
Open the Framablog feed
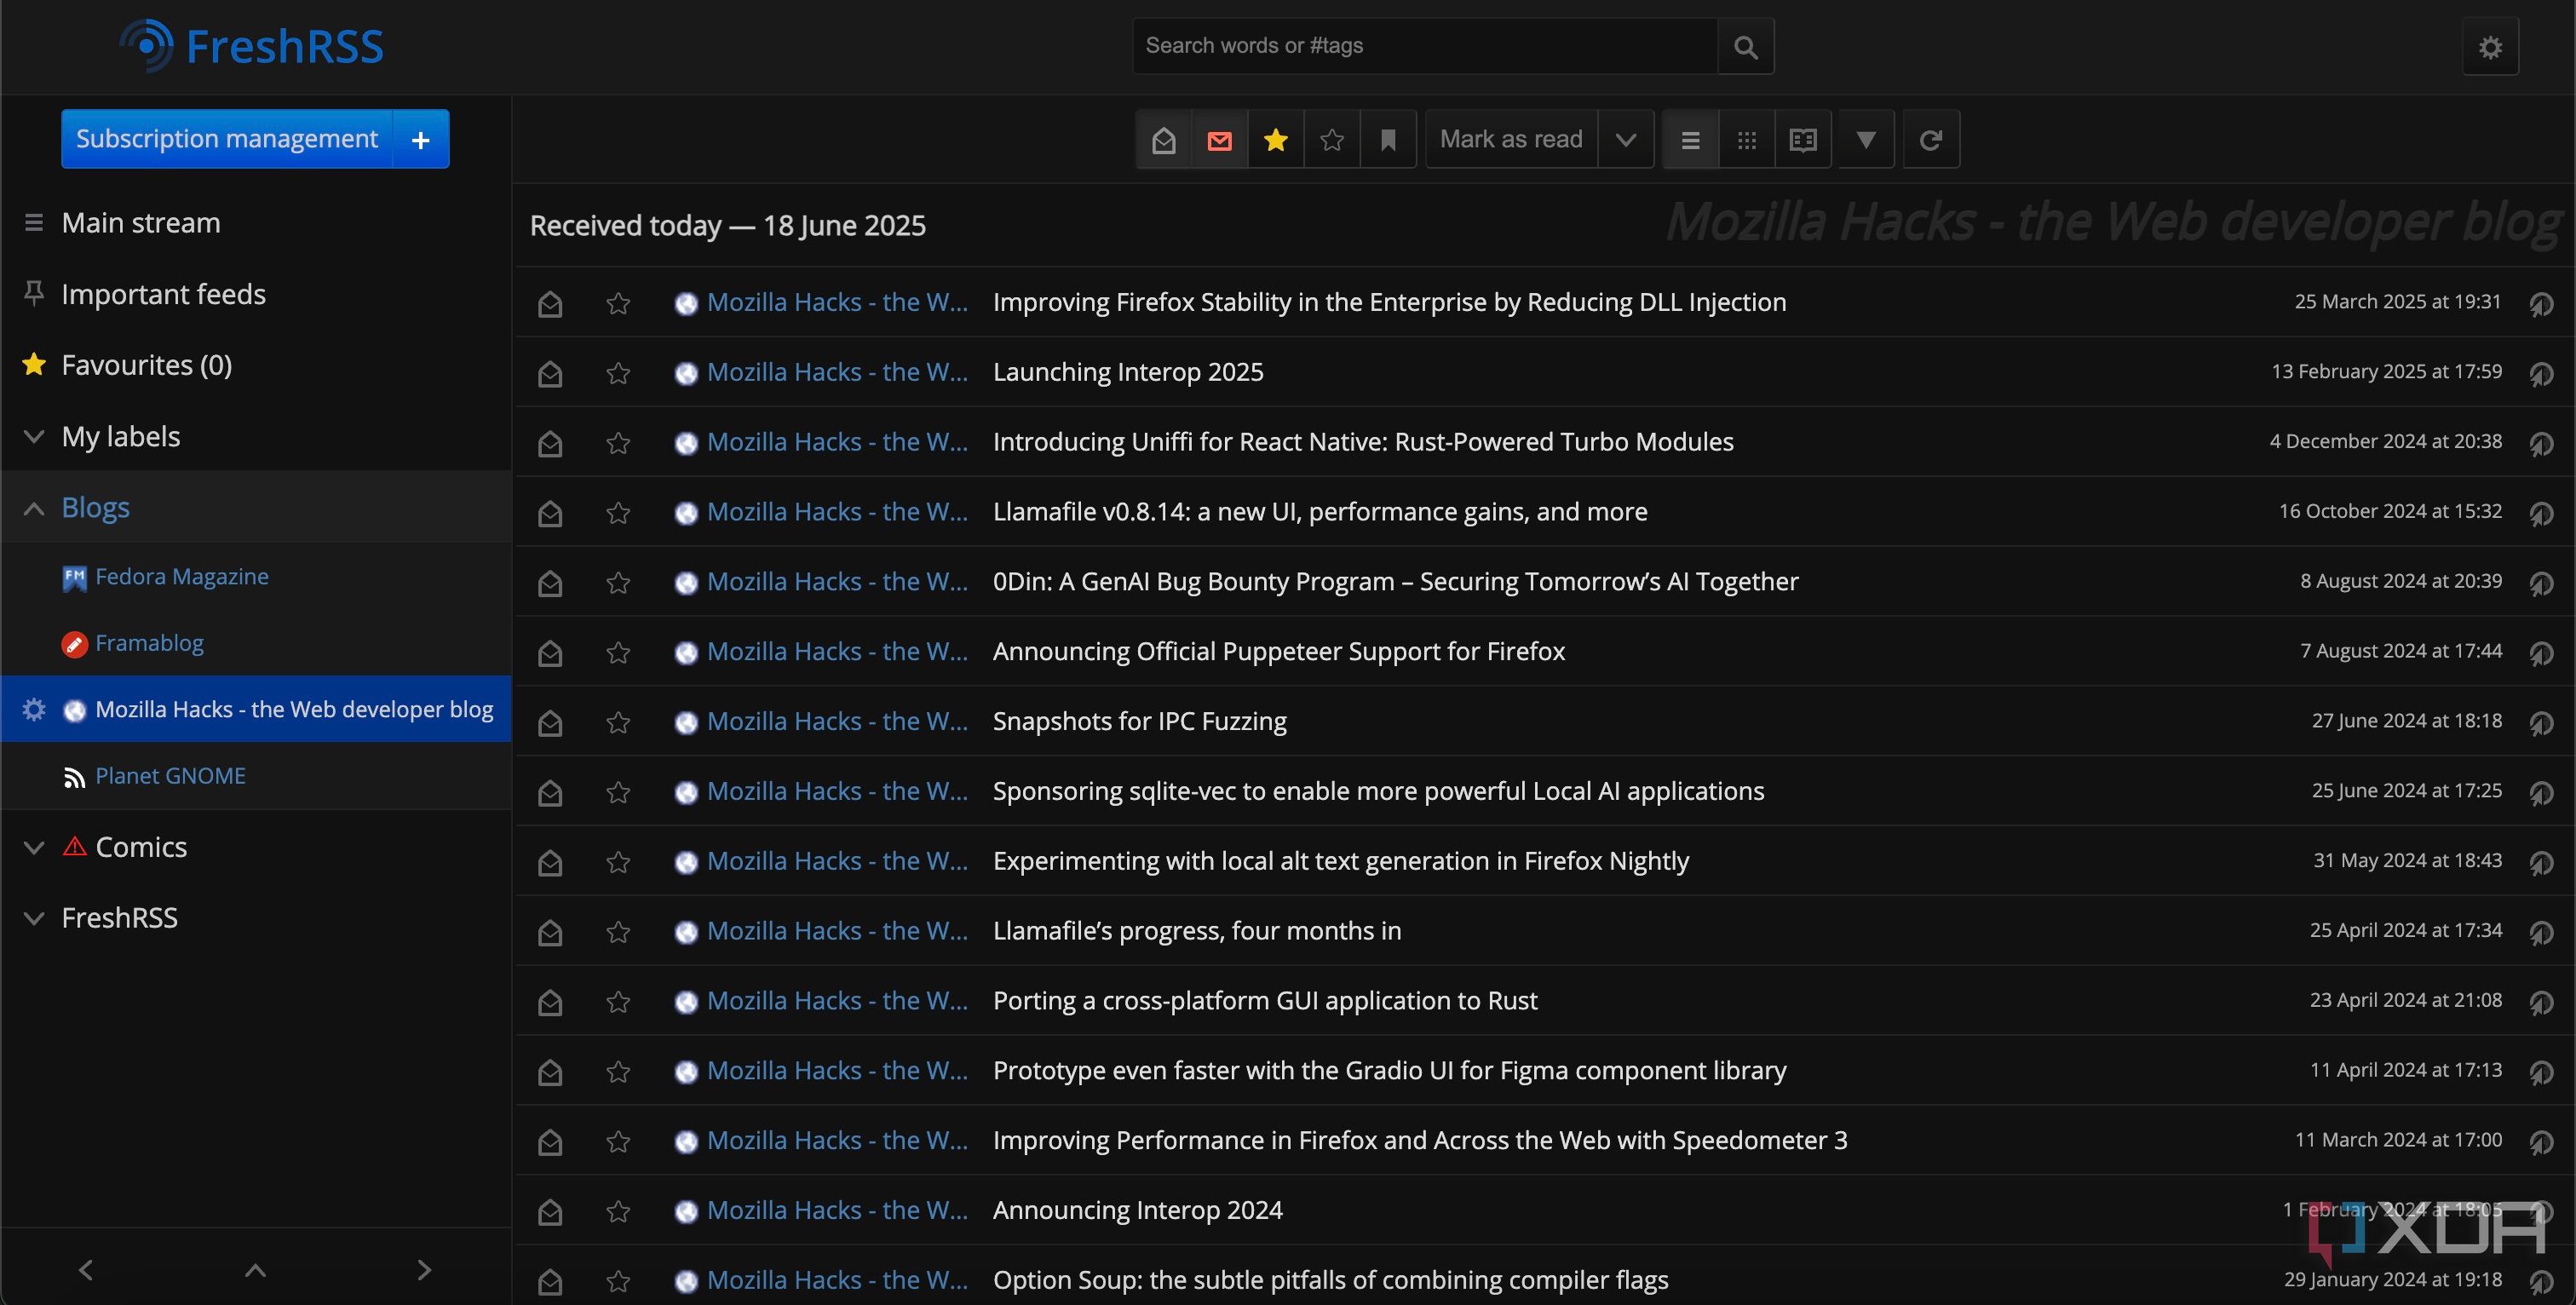point(149,643)
